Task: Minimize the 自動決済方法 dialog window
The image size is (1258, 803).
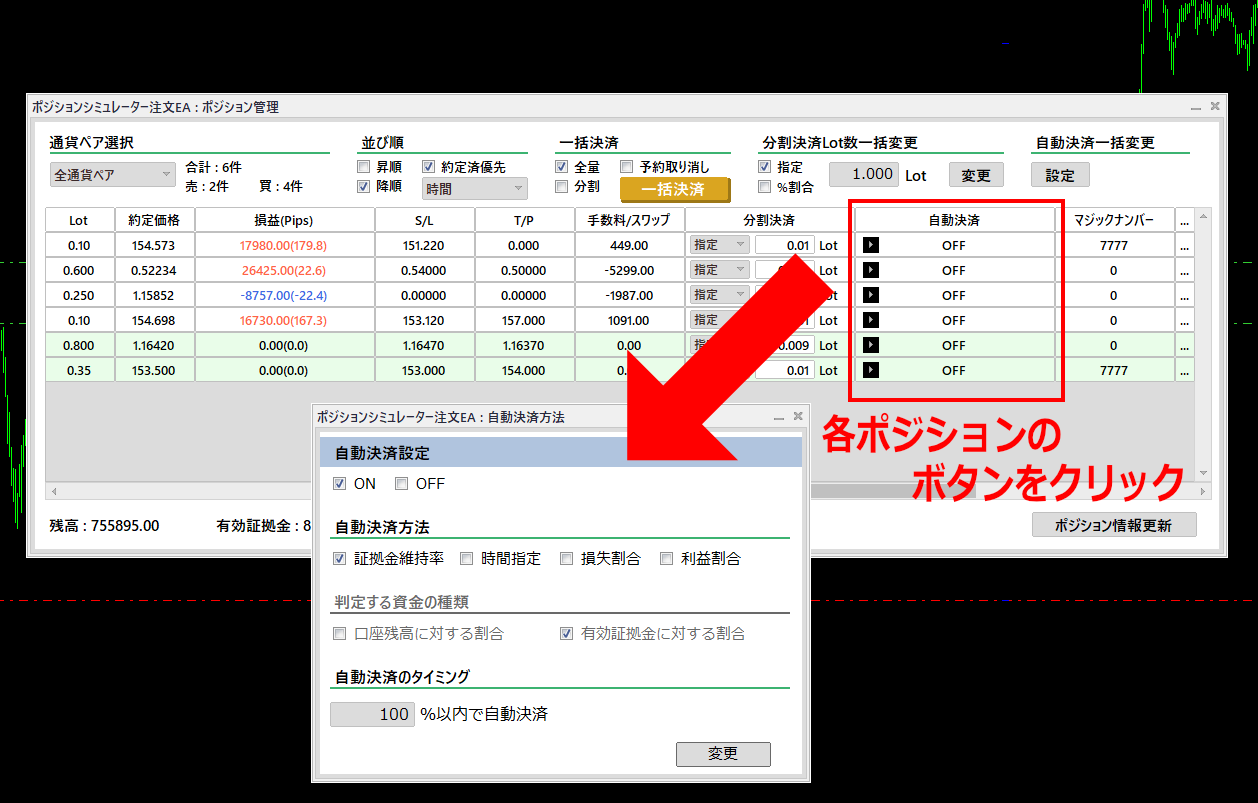Action: click(x=780, y=417)
